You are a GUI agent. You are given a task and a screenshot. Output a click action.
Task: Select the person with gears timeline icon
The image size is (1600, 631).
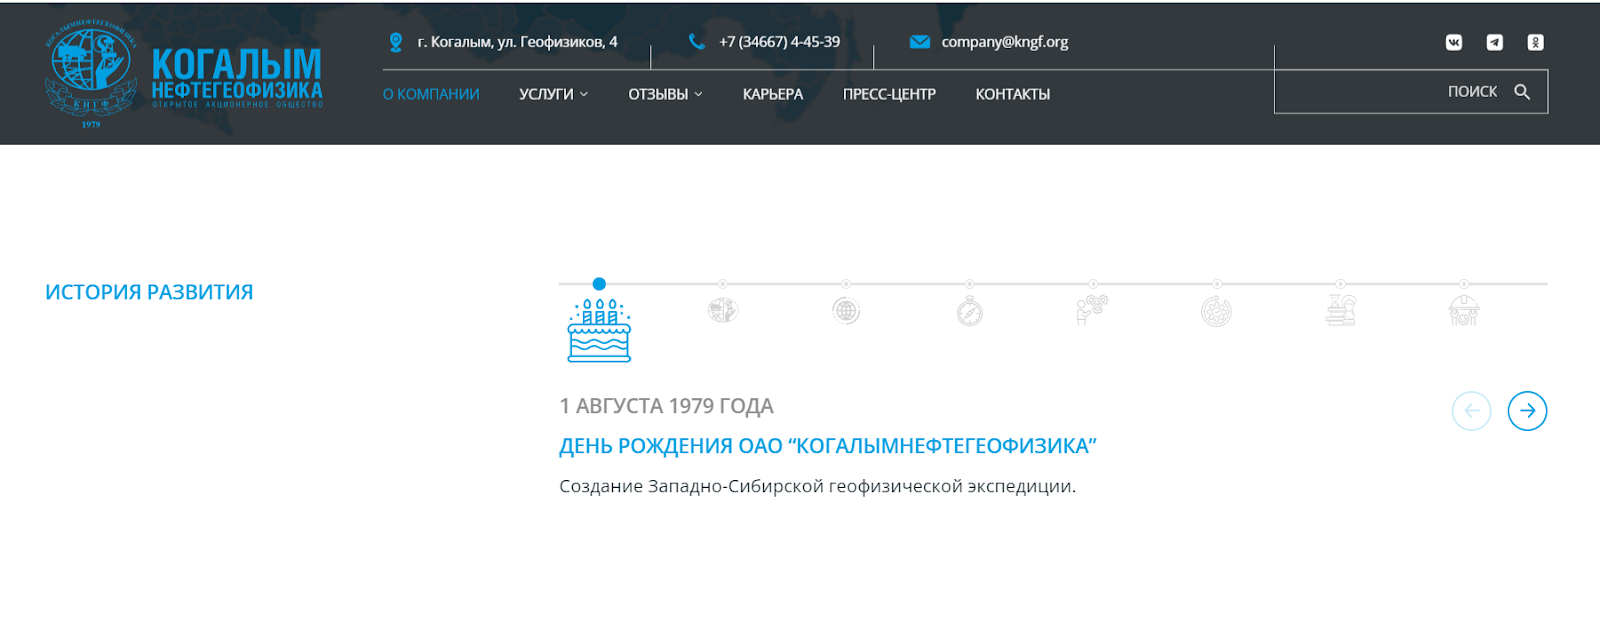(x=1092, y=311)
